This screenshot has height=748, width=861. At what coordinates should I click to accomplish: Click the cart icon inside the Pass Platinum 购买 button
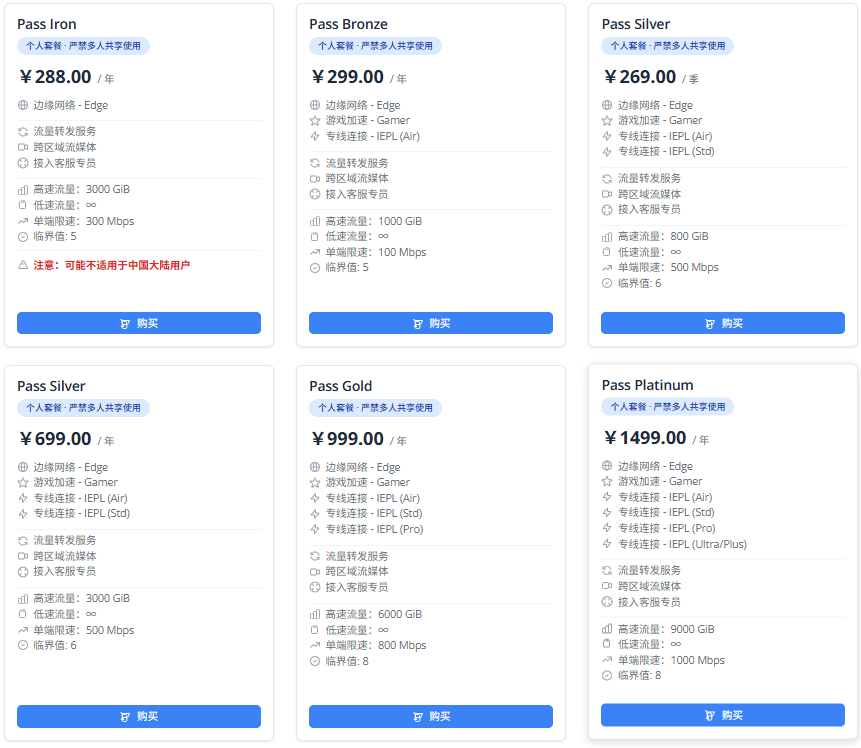pyautogui.click(x=712, y=716)
